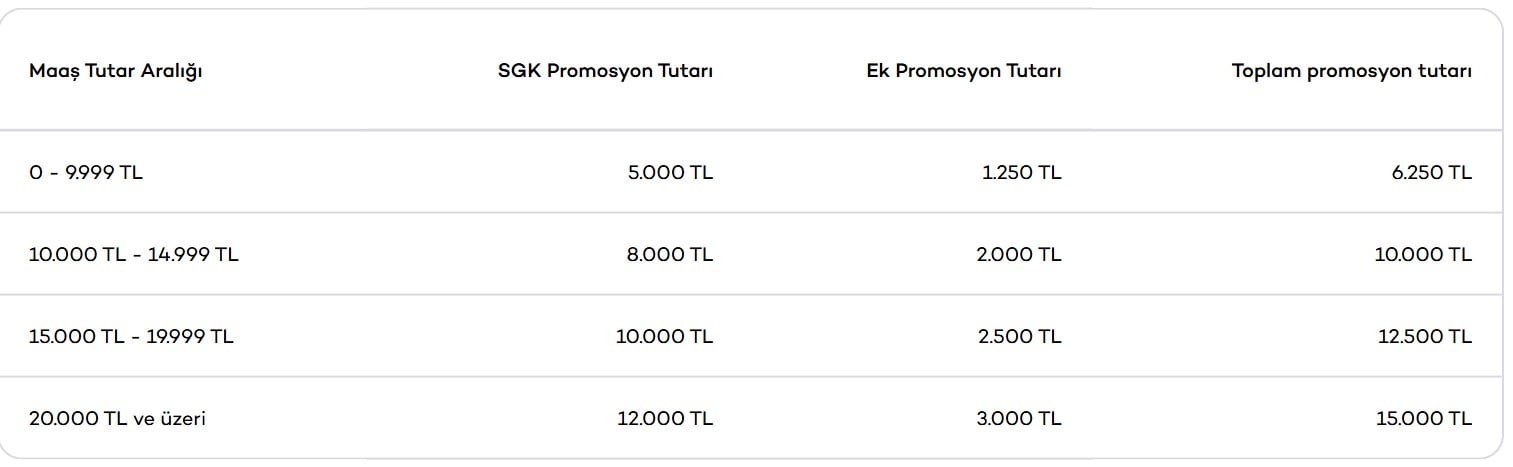Click the Toplam promosyon tutarı column header
Image resolution: width=1513 pixels, height=467 pixels.
1351,71
